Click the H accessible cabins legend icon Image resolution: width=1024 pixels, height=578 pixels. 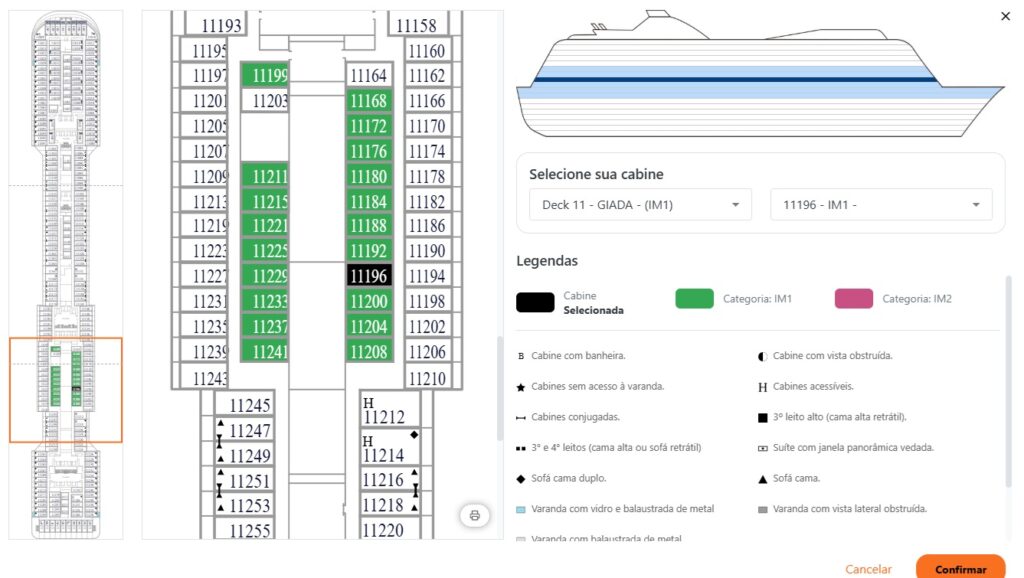[762, 386]
